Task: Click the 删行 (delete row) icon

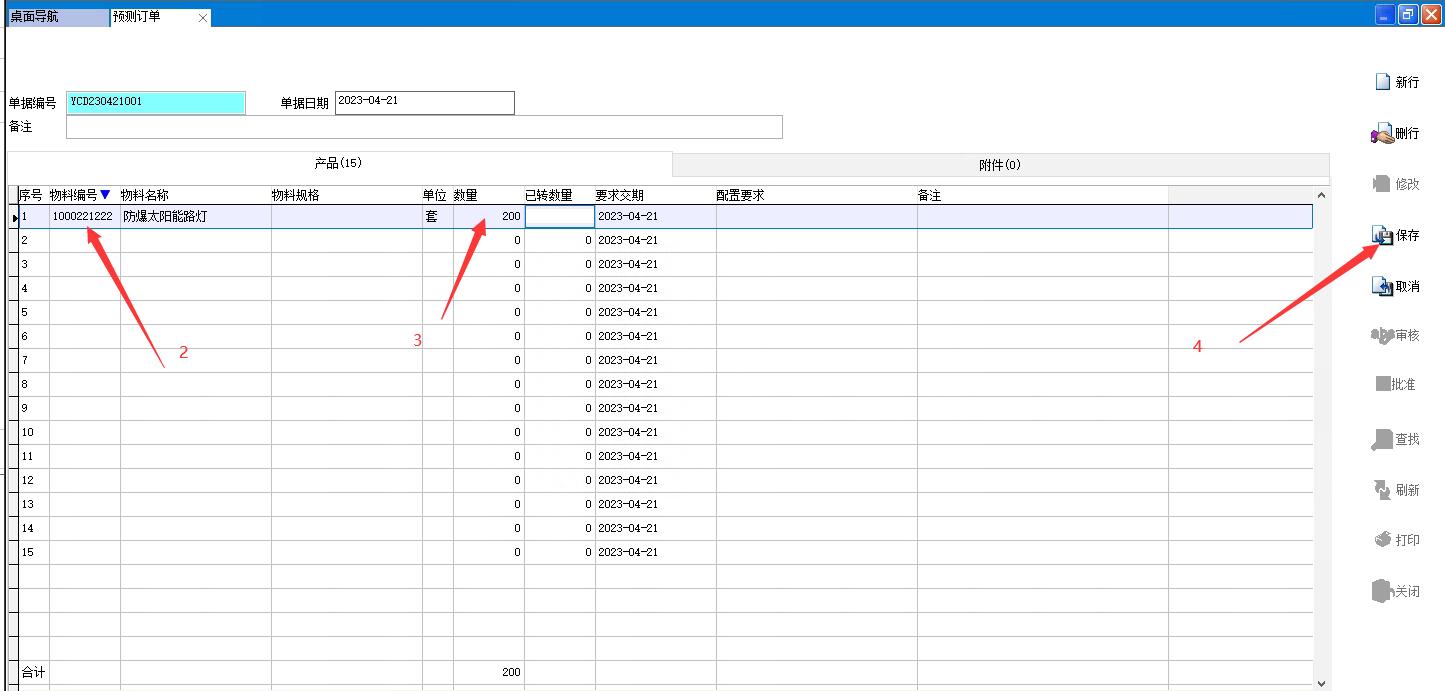Action: (1382, 133)
